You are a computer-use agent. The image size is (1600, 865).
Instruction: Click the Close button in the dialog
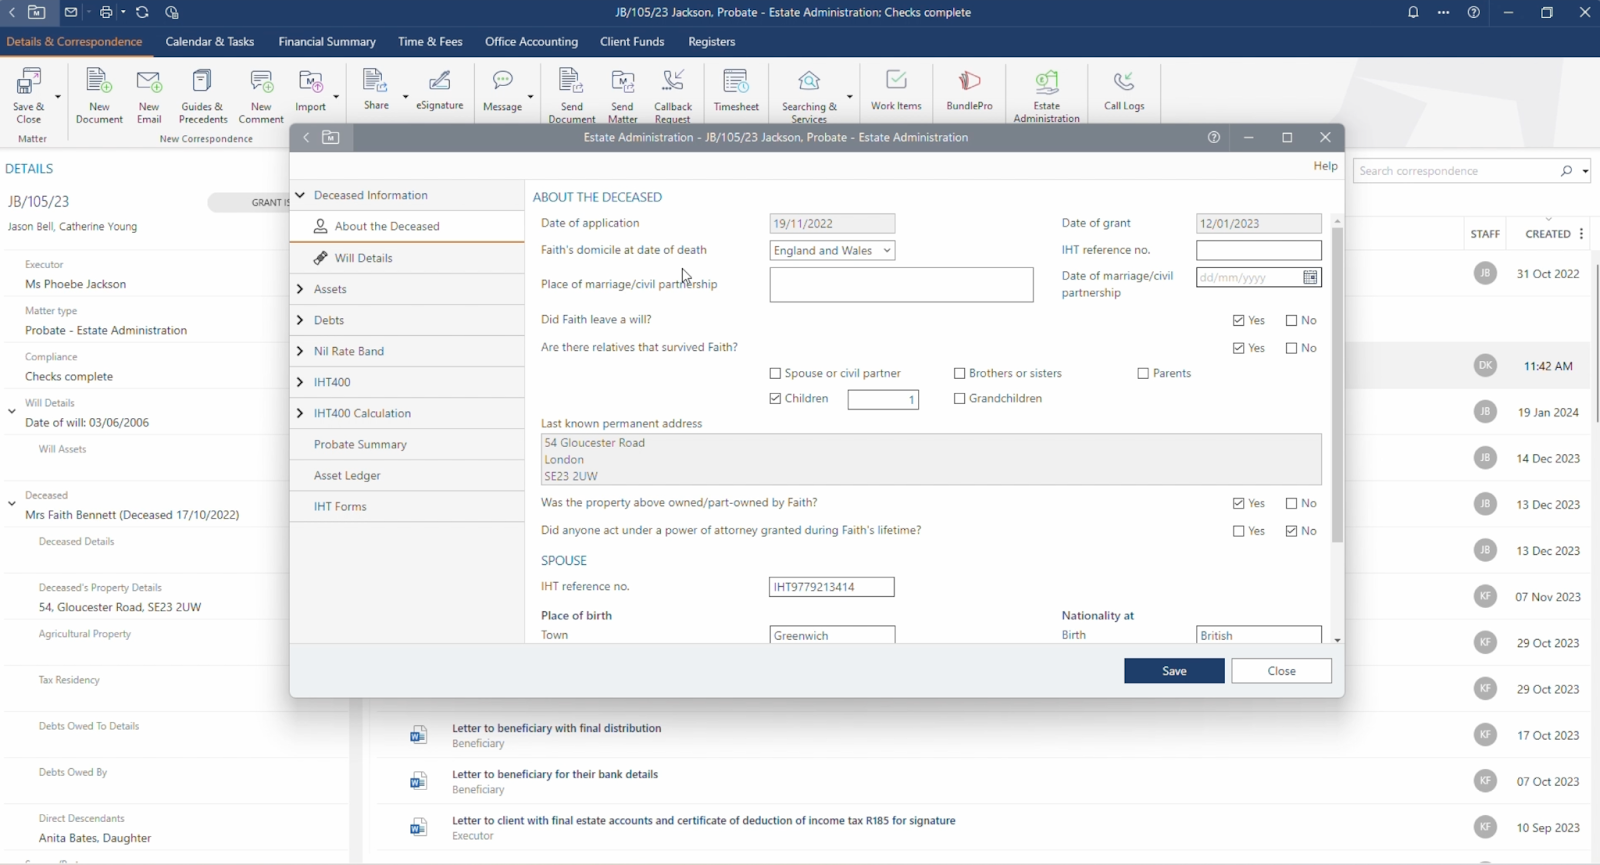tap(1281, 671)
